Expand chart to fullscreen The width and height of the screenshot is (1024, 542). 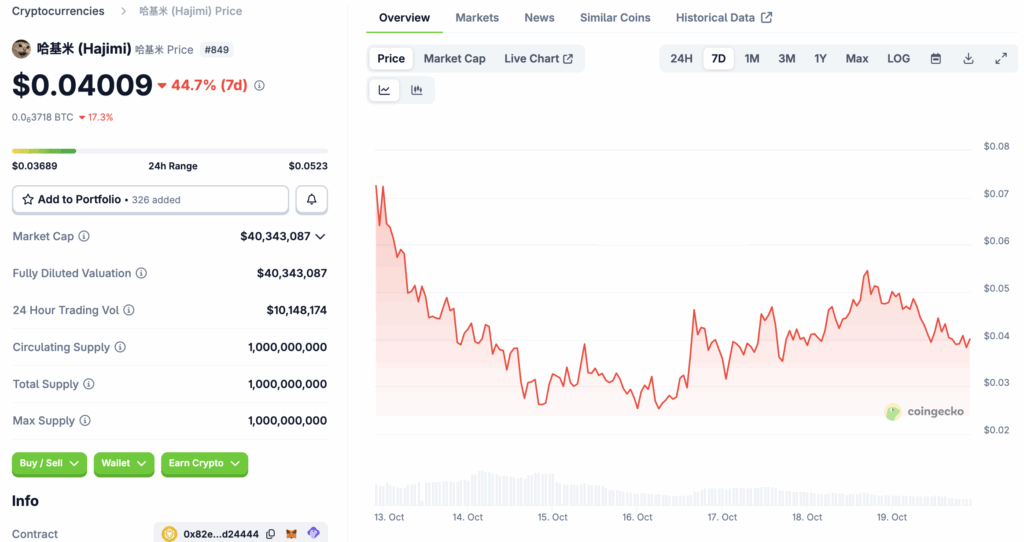pos(1001,59)
